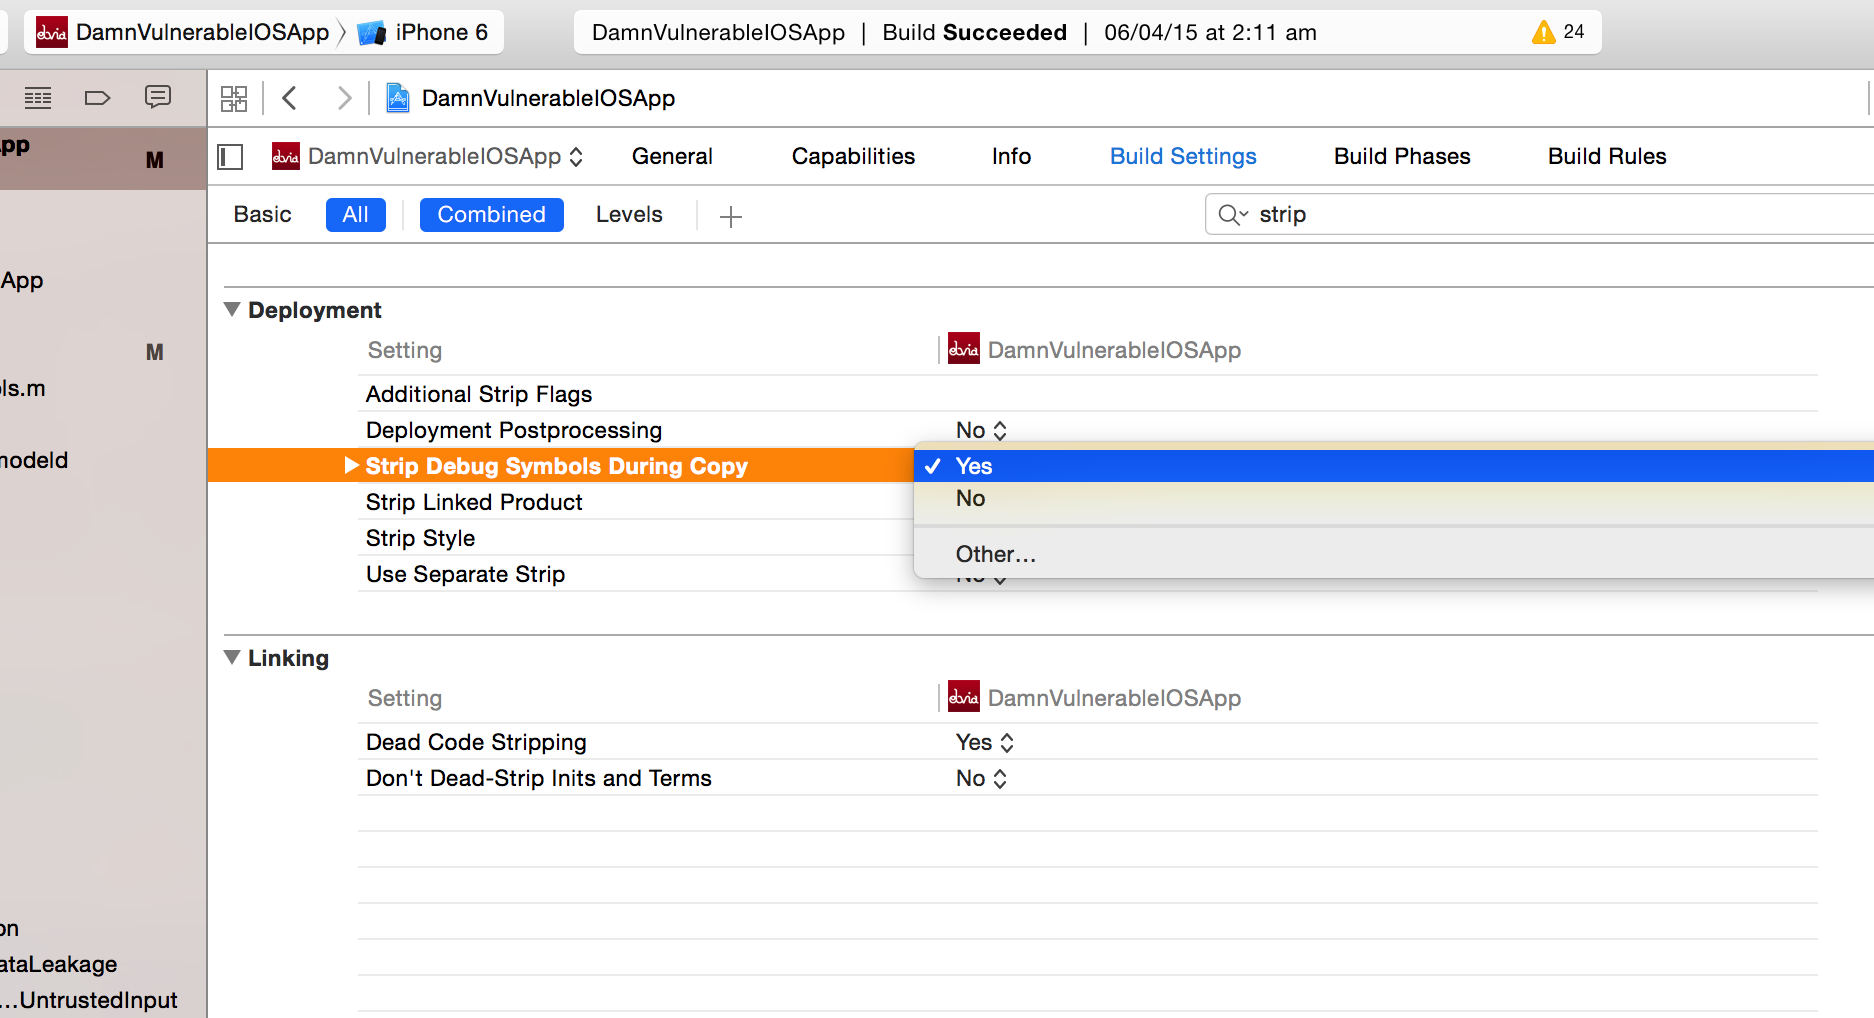Open the DamnVulnerableIOSApp target selector popup
This screenshot has height=1018, width=1874.
click(x=428, y=157)
